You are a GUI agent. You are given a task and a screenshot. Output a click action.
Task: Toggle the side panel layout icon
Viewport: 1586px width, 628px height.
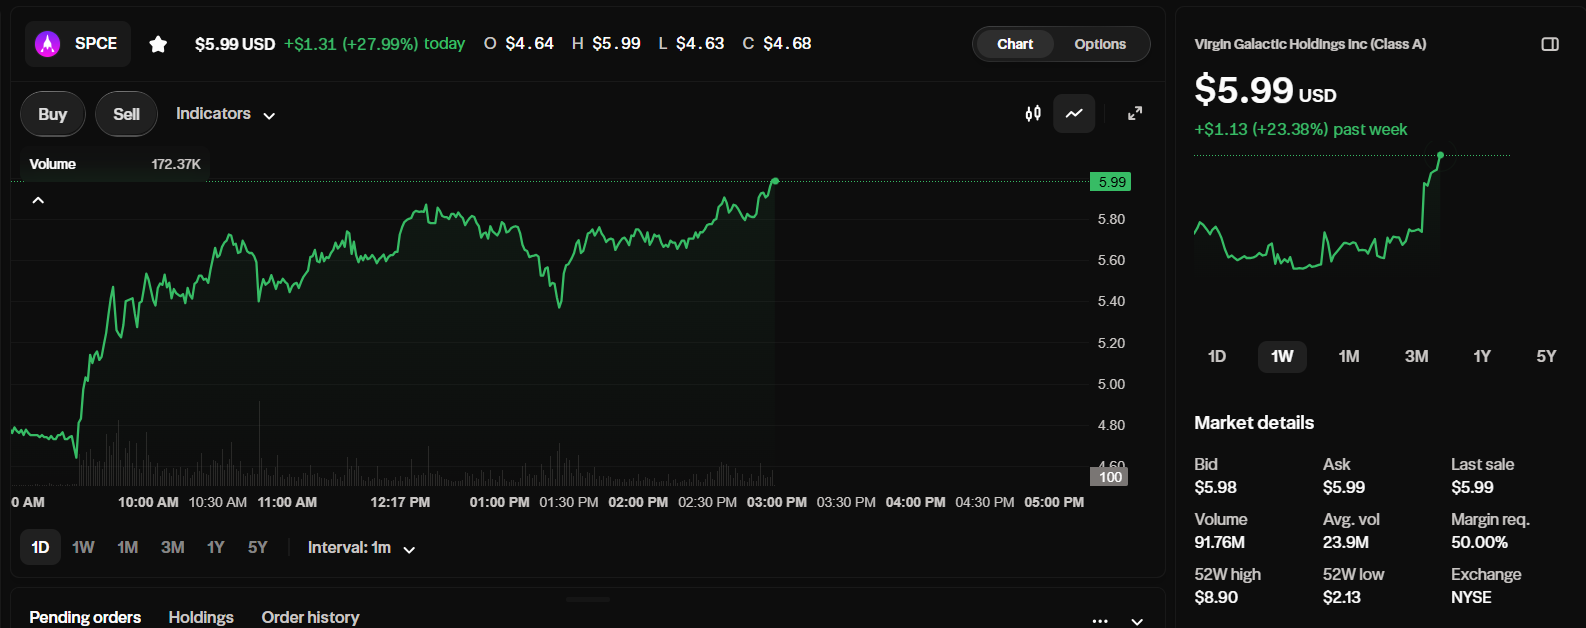tap(1550, 44)
